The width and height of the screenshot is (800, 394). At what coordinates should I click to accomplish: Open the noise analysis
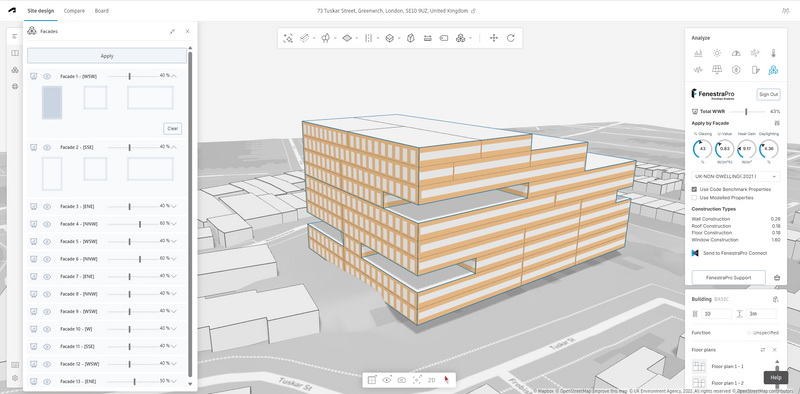tap(698, 70)
